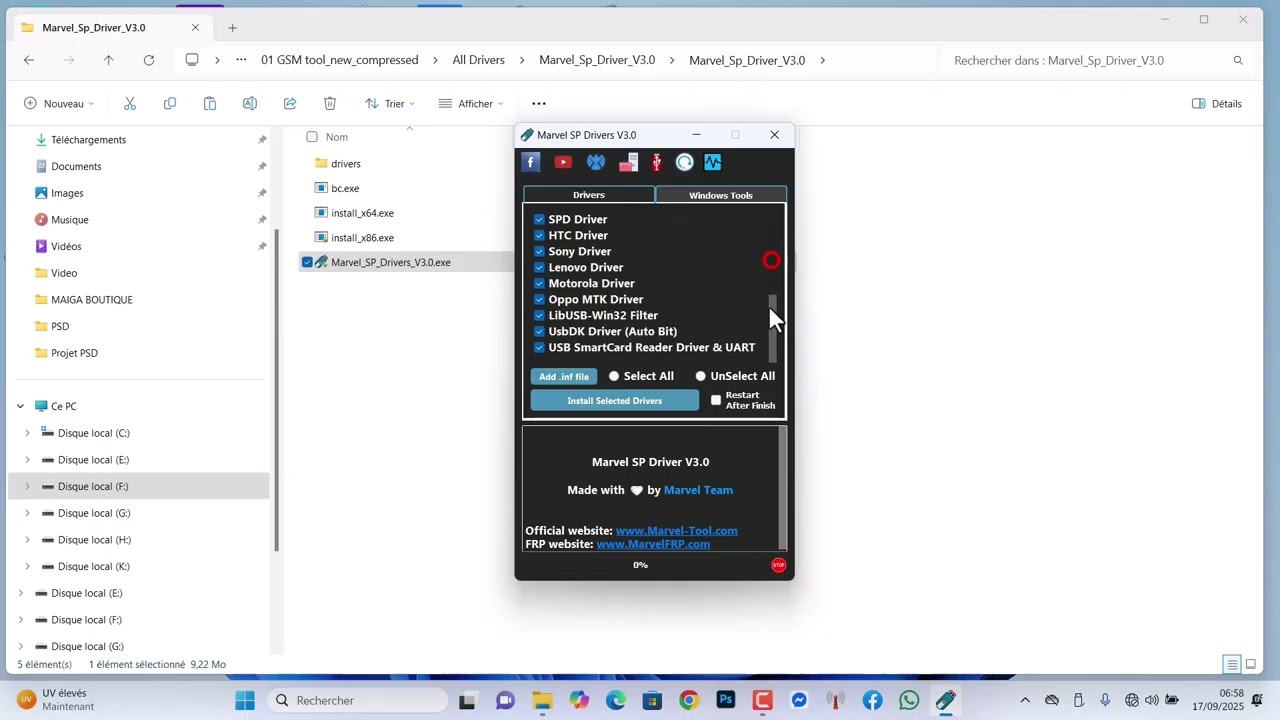Click the Copy icon in Explorer toolbar
This screenshot has height=720, width=1280.
[170, 103]
